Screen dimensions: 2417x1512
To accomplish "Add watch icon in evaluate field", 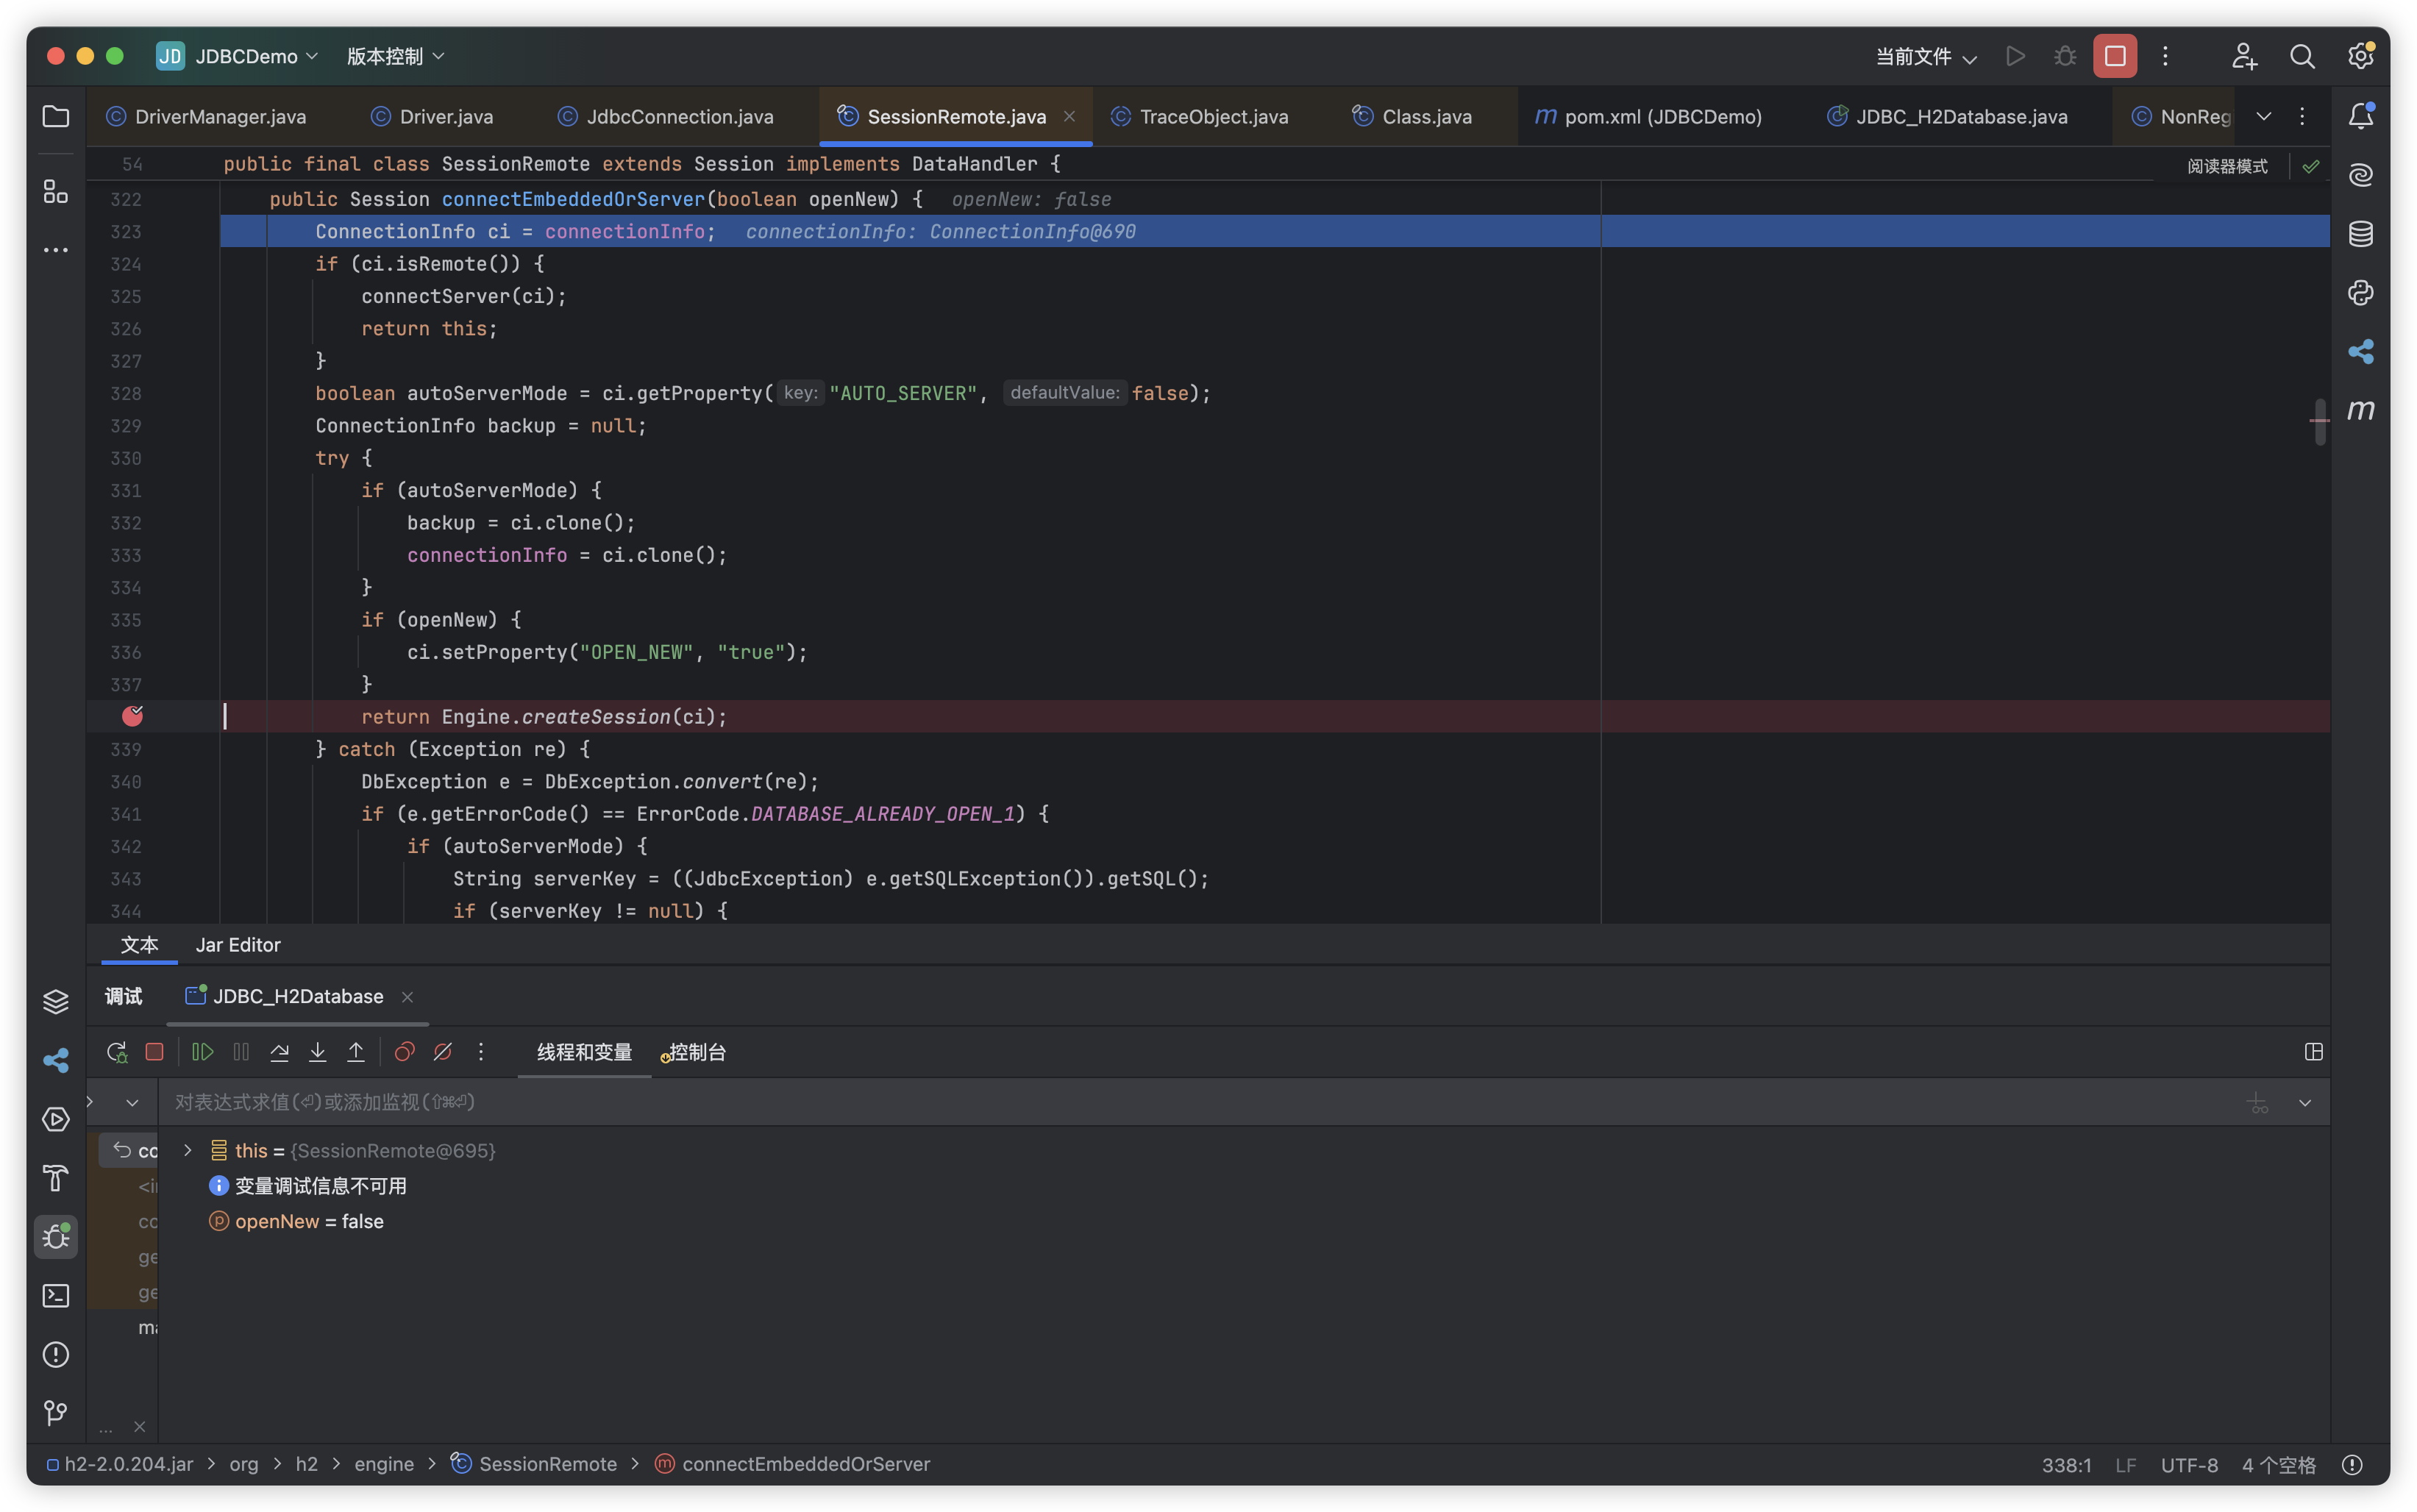I will coord(2257,1103).
